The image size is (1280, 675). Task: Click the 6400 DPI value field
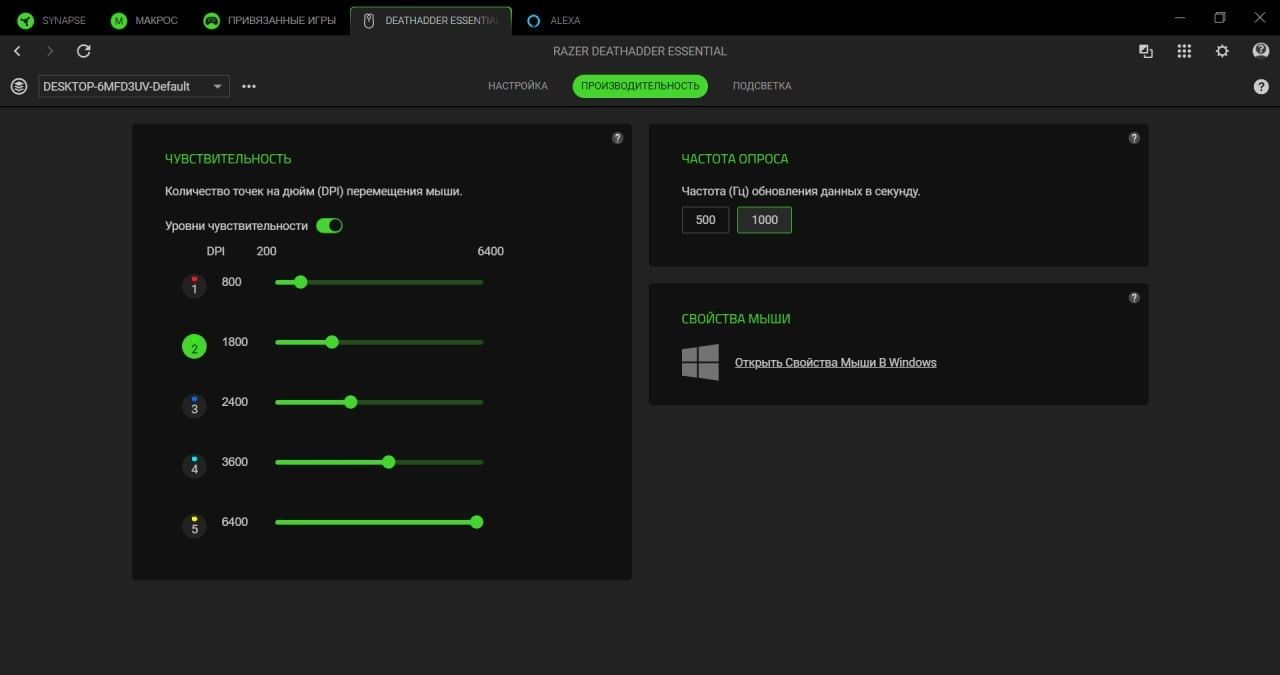[235, 522]
